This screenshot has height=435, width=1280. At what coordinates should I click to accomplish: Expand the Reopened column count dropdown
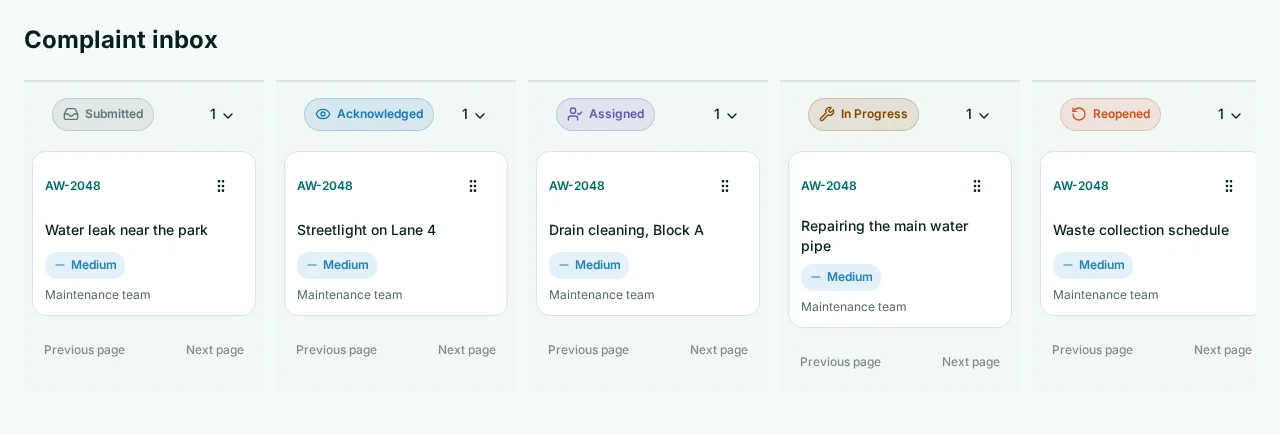pos(1229,115)
